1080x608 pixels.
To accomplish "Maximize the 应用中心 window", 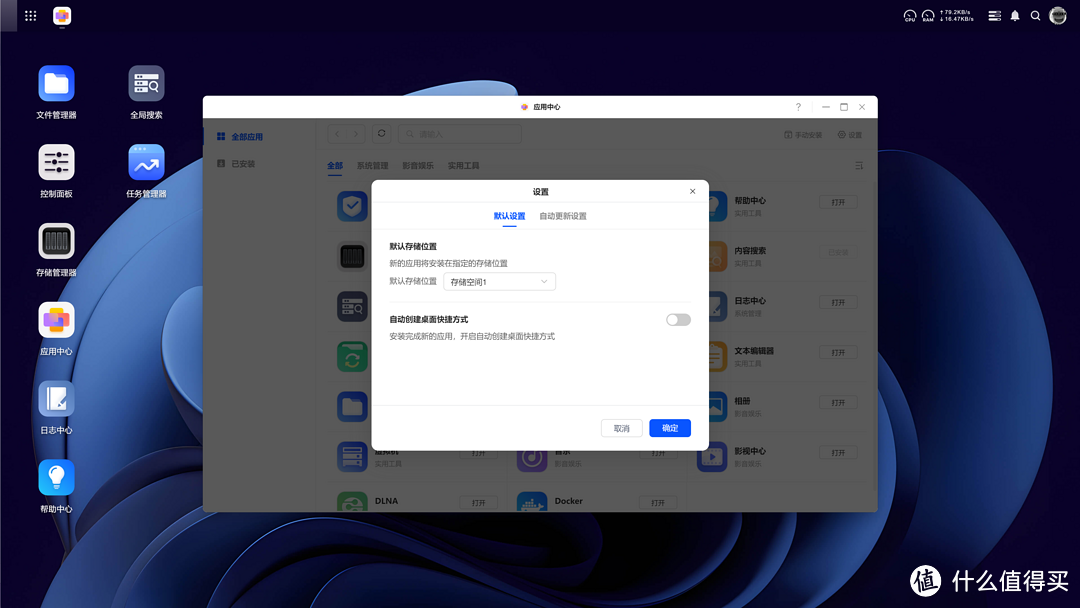I will pos(844,107).
